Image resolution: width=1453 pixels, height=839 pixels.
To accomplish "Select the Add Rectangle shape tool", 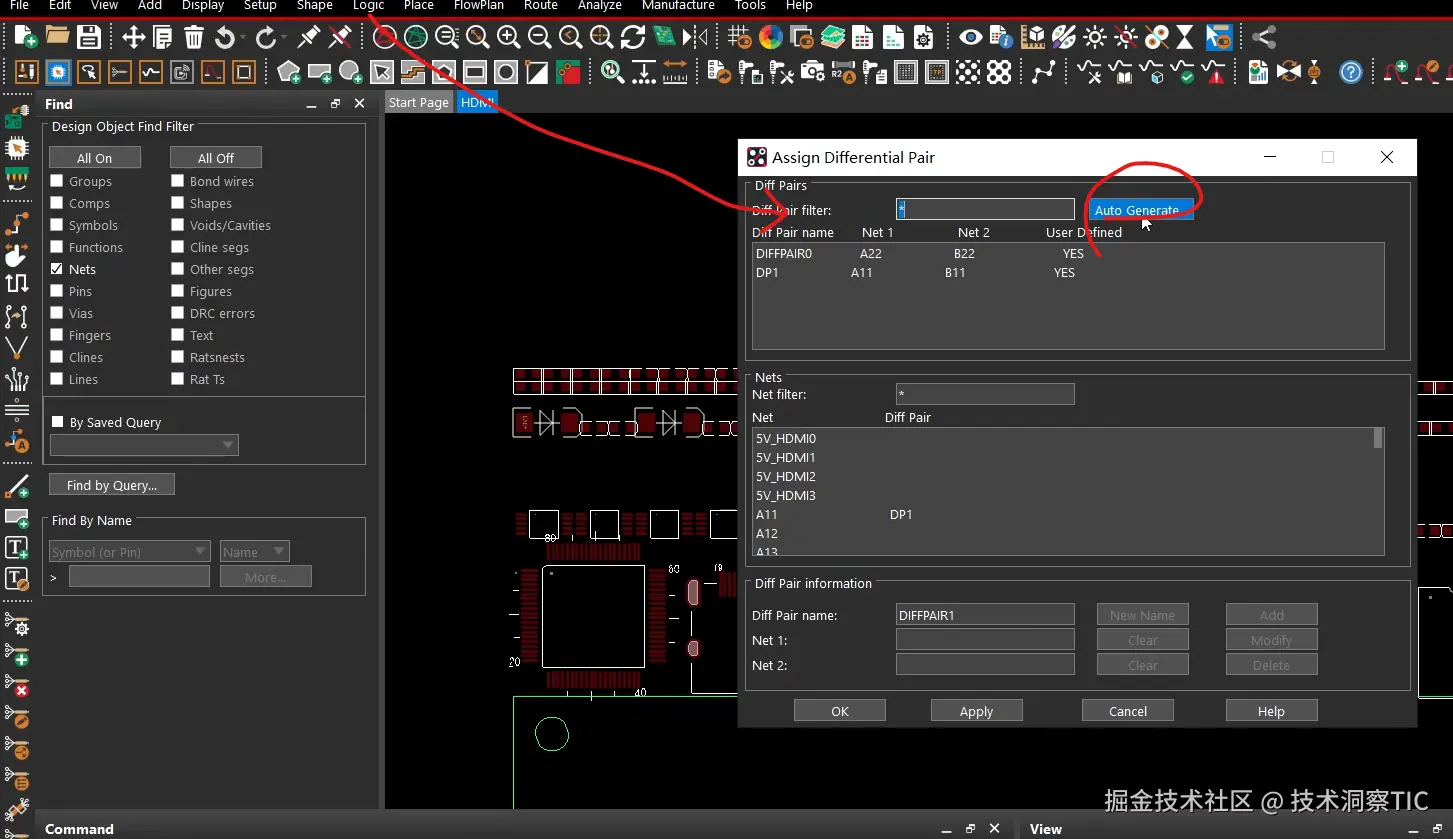I will point(320,73).
